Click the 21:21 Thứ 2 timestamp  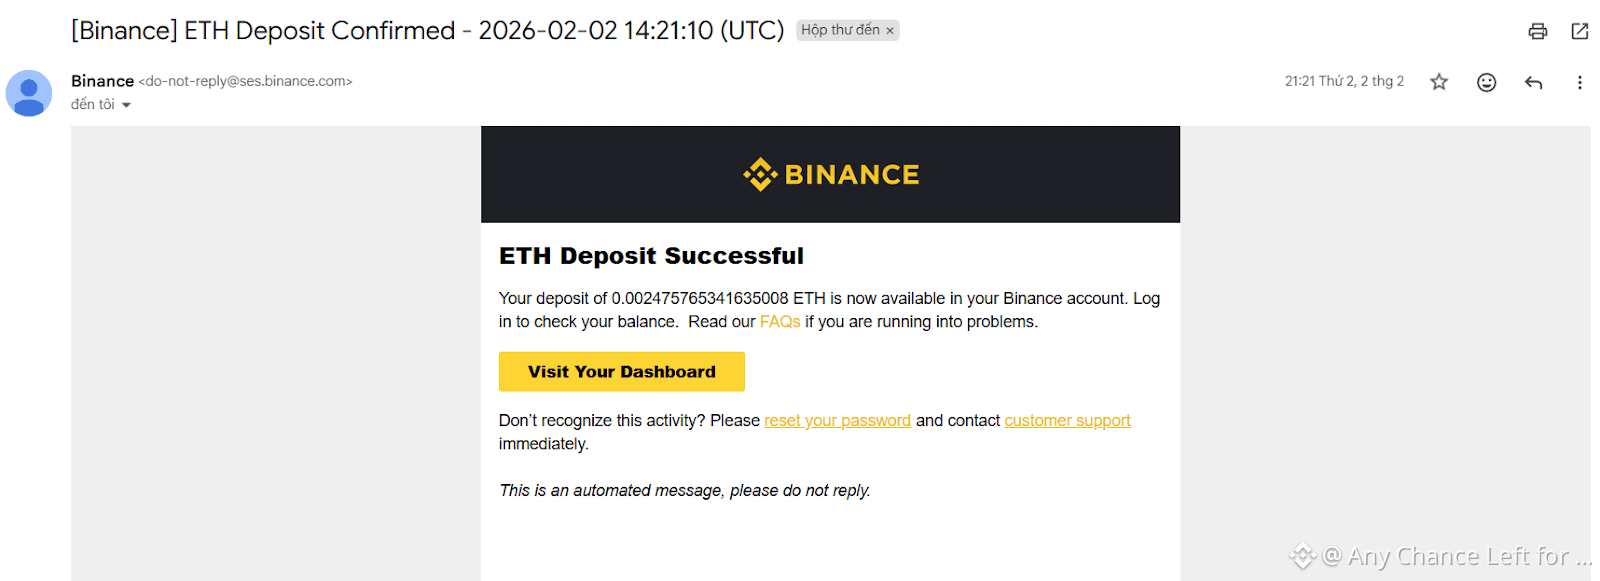point(1344,81)
